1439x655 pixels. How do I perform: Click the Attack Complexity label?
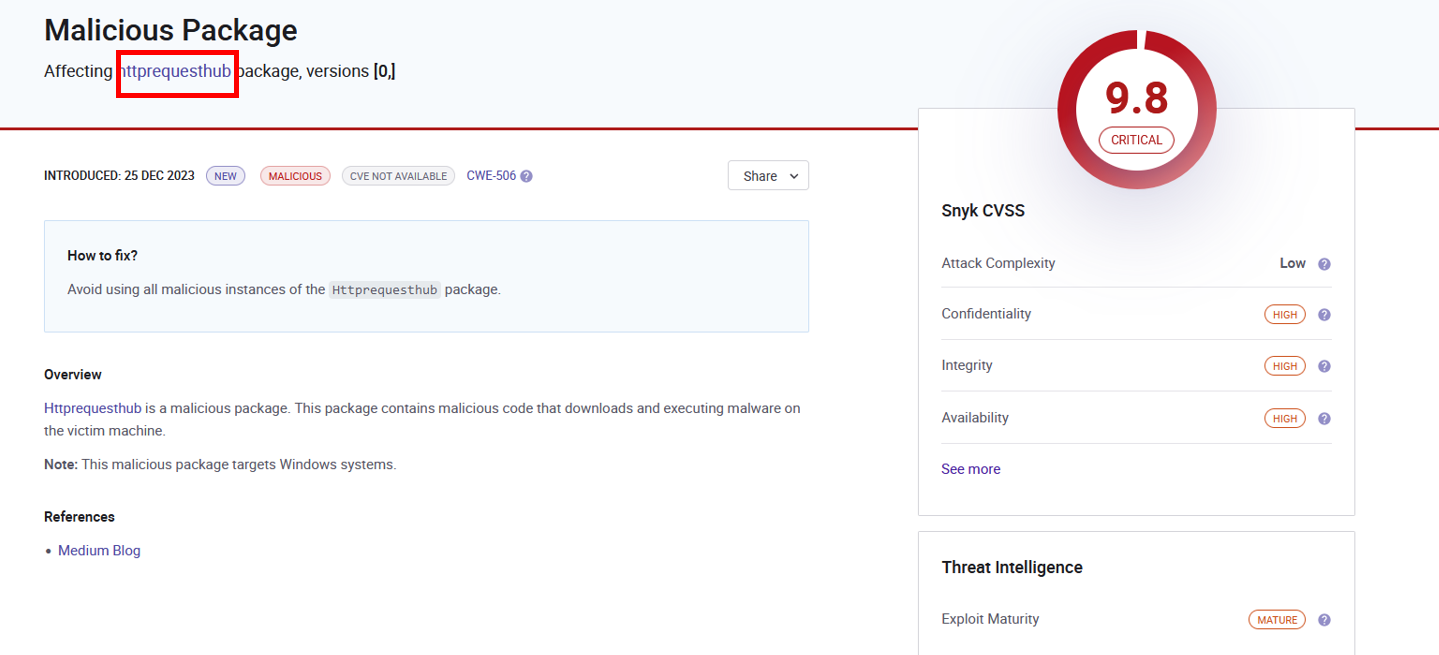point(998,263)
